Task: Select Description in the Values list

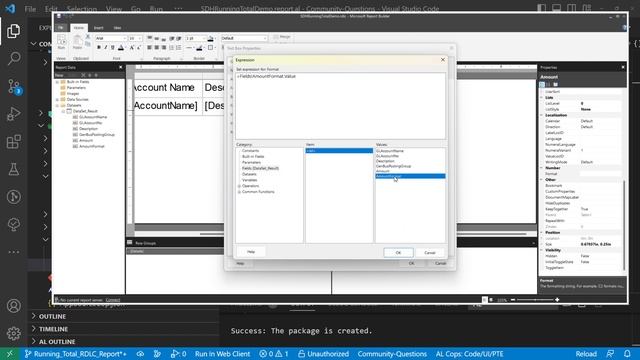Action: [385, 161]
